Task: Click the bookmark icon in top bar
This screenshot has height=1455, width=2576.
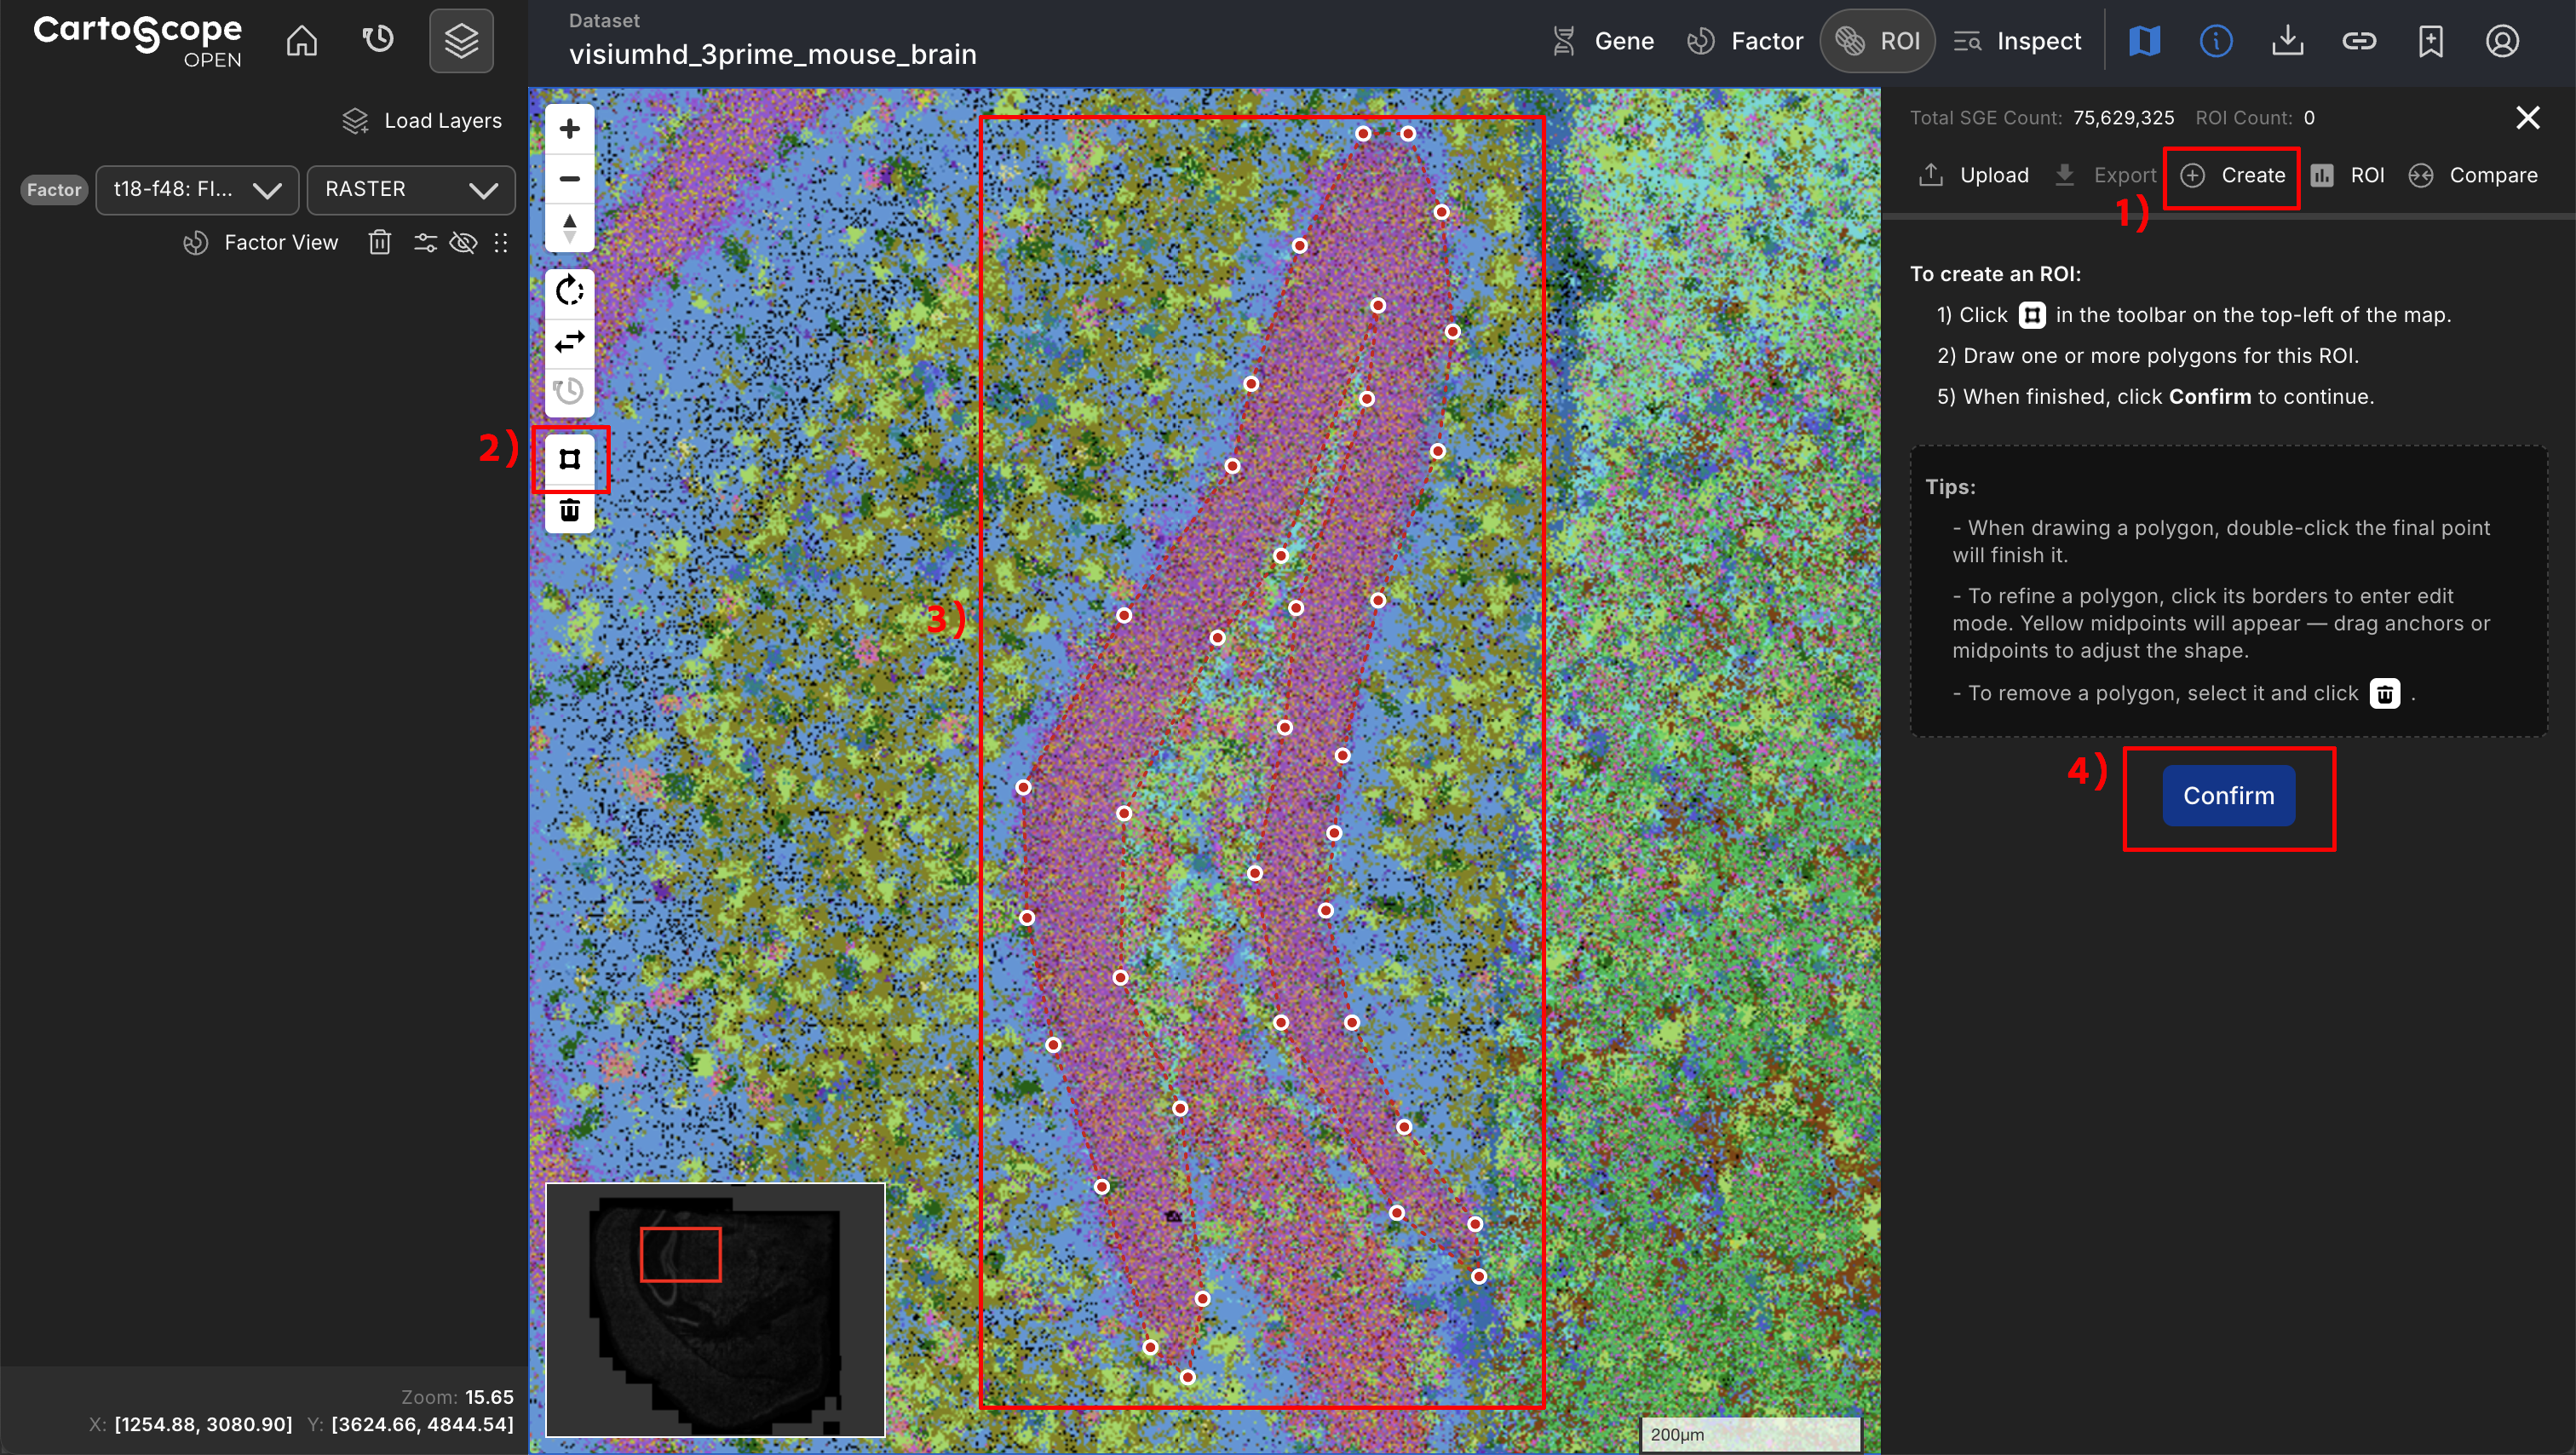Action: 2430,41
